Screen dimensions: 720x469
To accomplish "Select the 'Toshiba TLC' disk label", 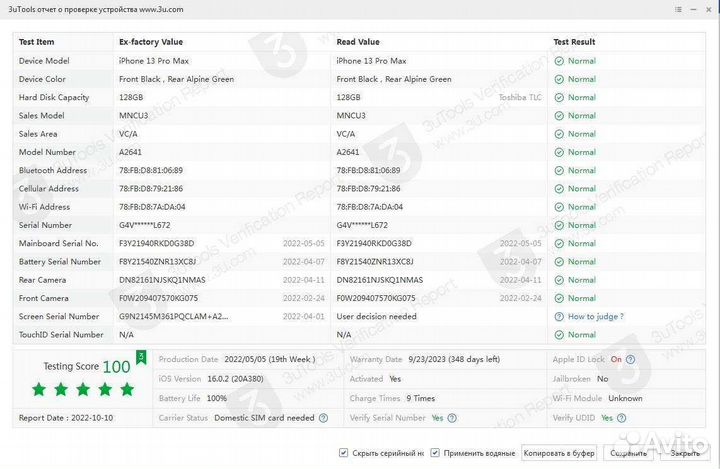I will click(x=520, y=97).
